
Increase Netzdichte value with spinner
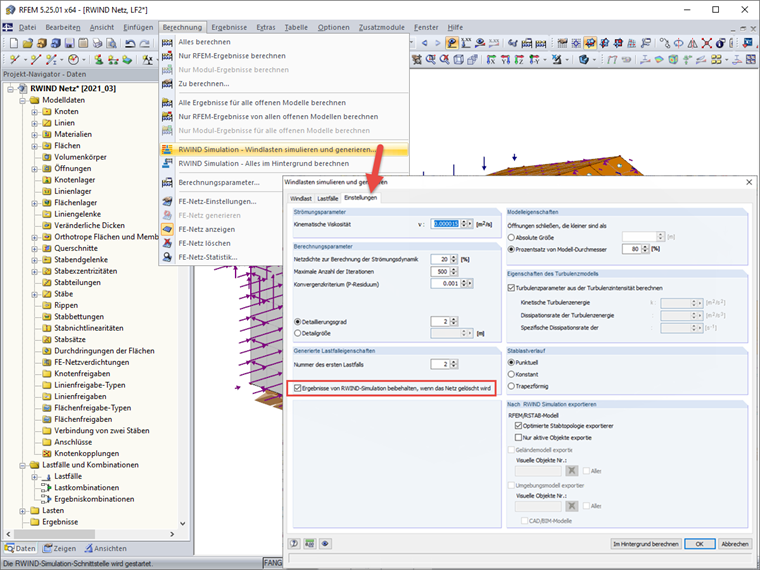pyautogui.click(x=454, y=257)
